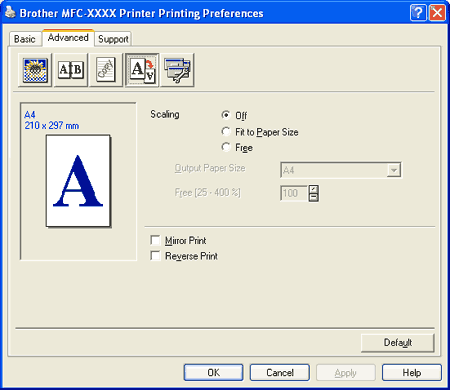Image resolution: width=450 pixels, height=390 pixels.
Task: Click the question mark help icon in title bar
Action: [x=418, y=13]
